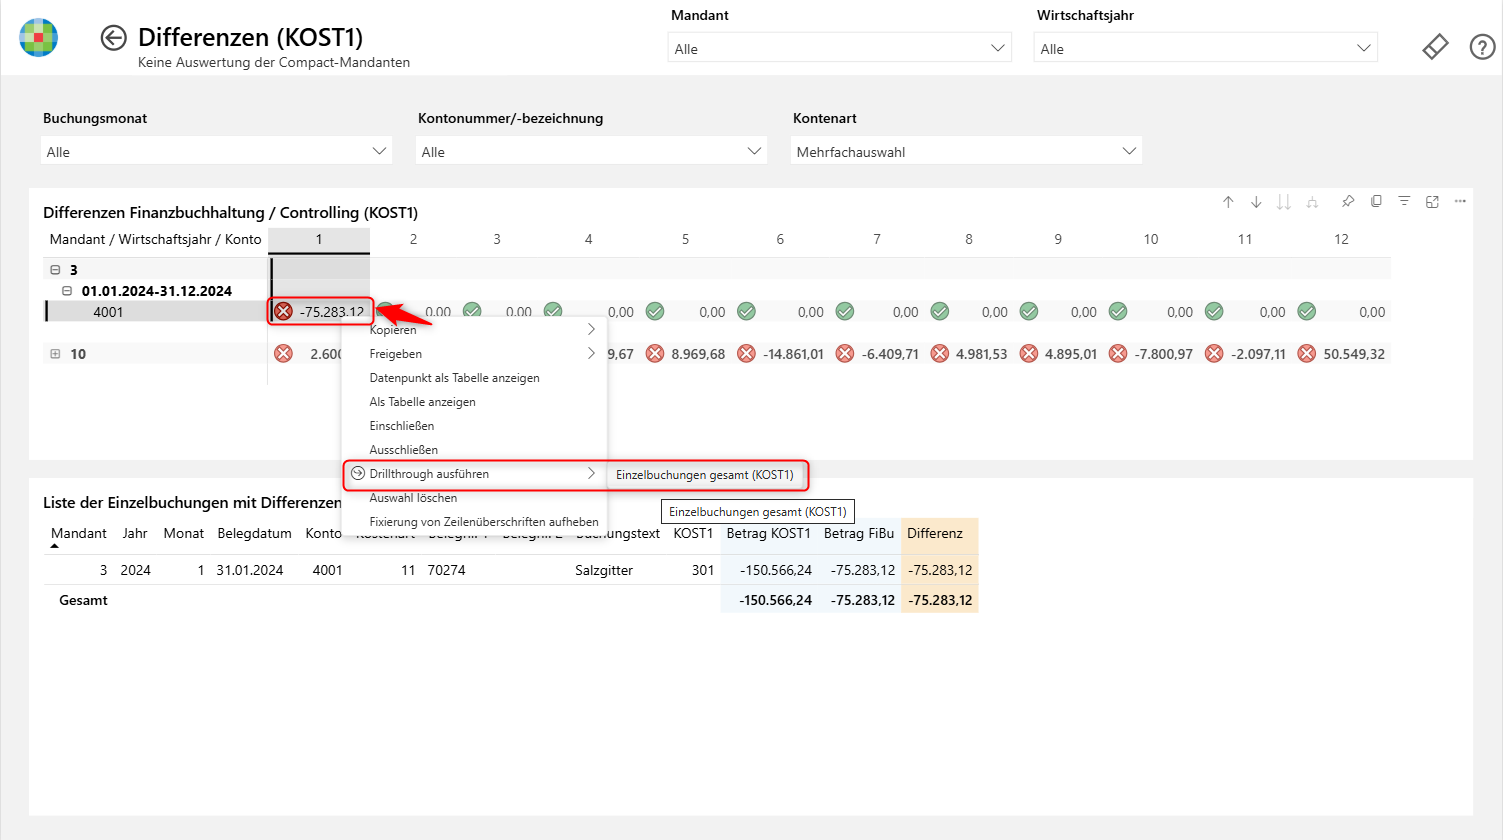Click the back navigation arrow next to the title
This screenshot has width=1503, height=840.
coord(113,37)
